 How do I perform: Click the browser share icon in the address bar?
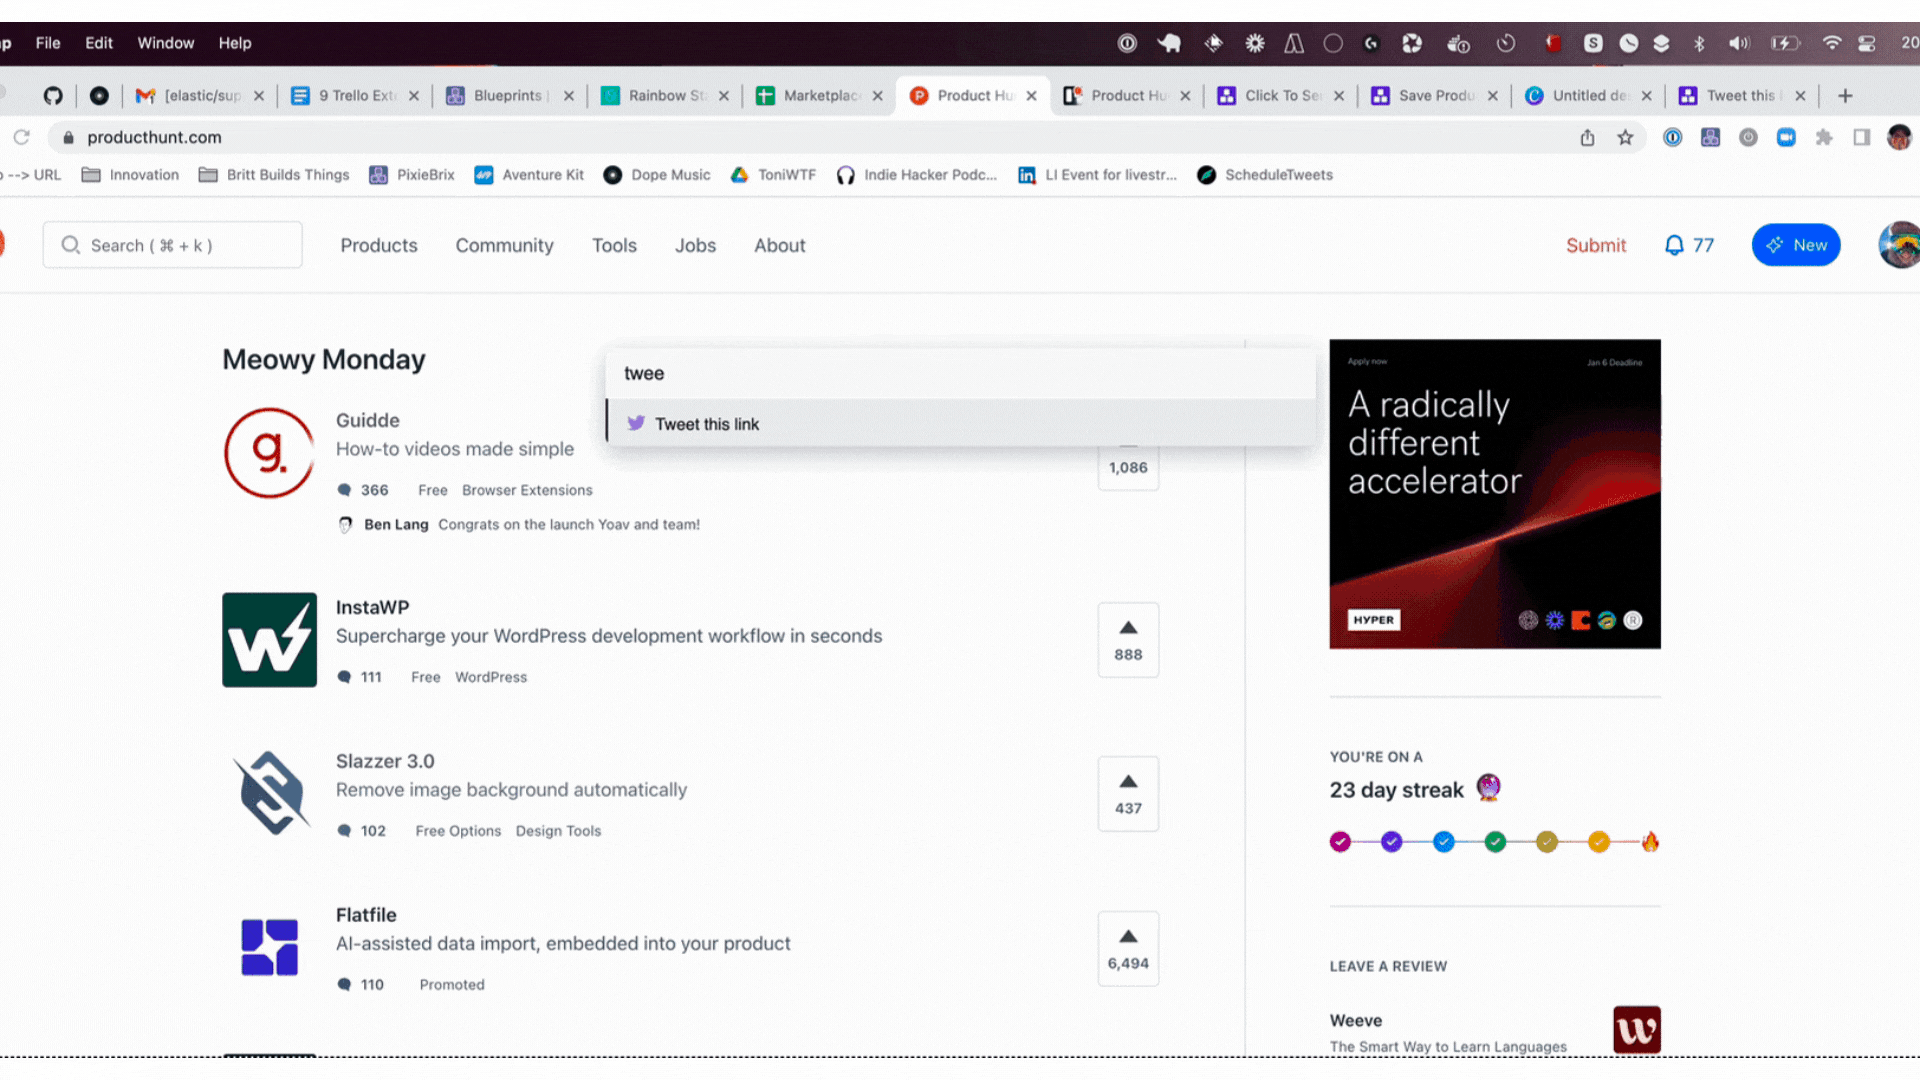(x=1587, y=138)
